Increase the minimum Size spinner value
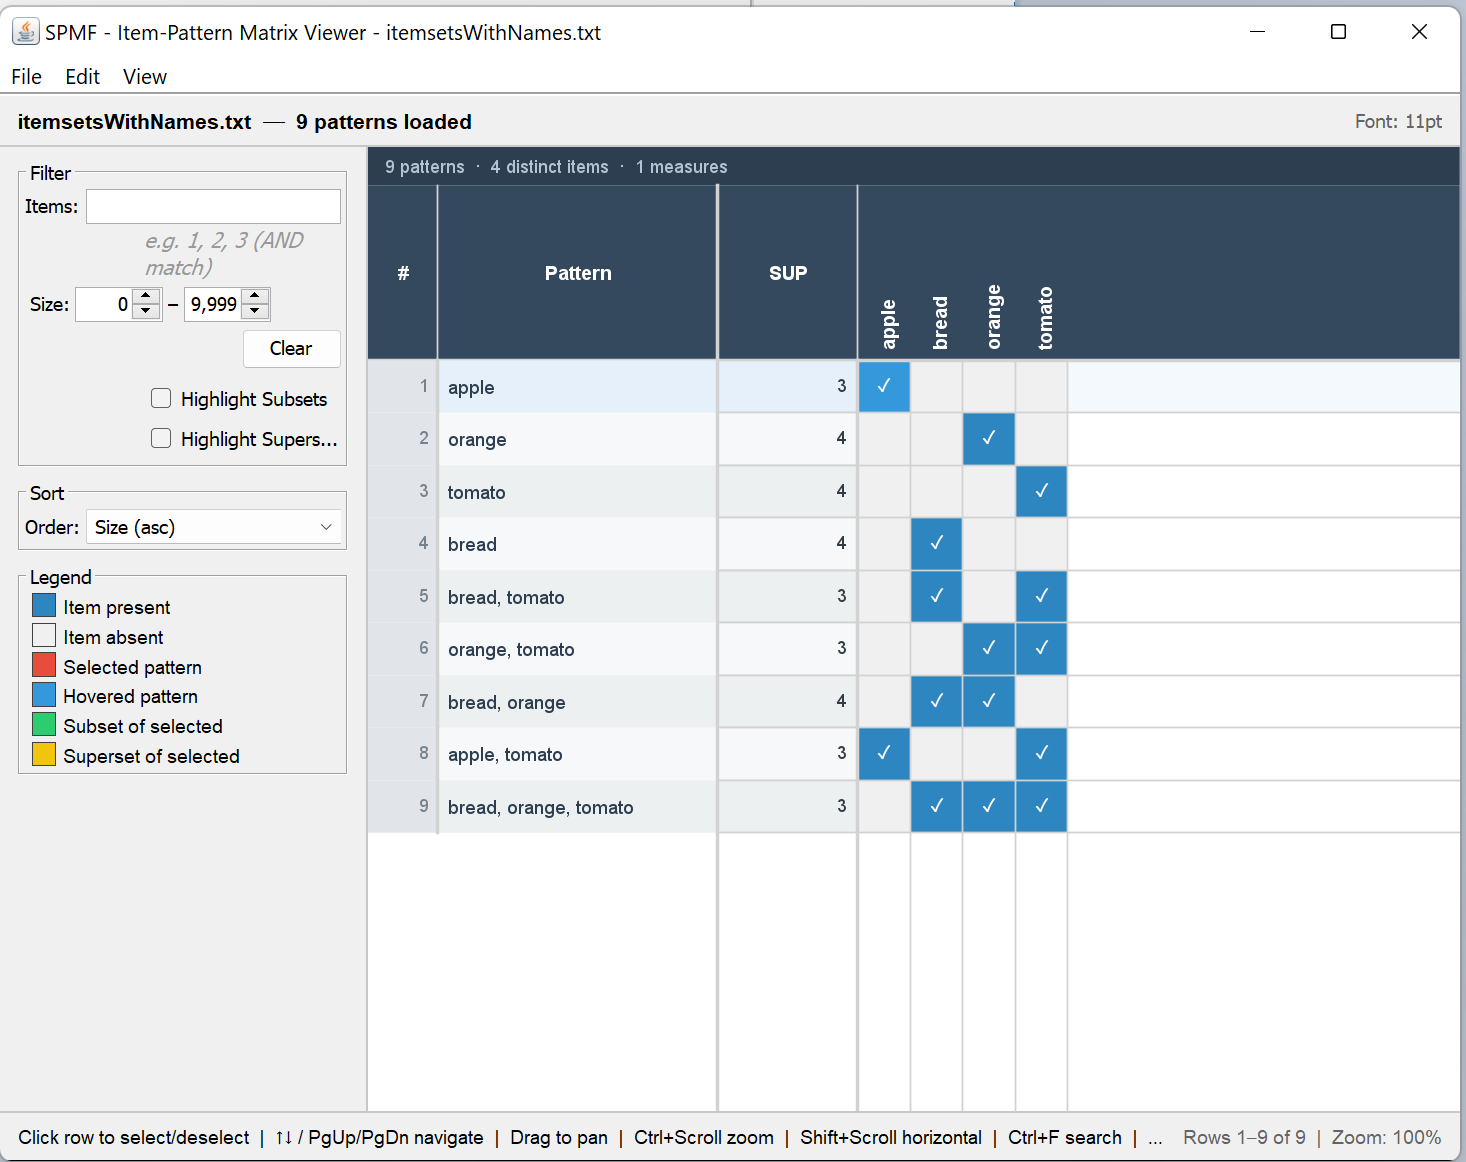1466x1162 pixels. [x=147, y=297]
